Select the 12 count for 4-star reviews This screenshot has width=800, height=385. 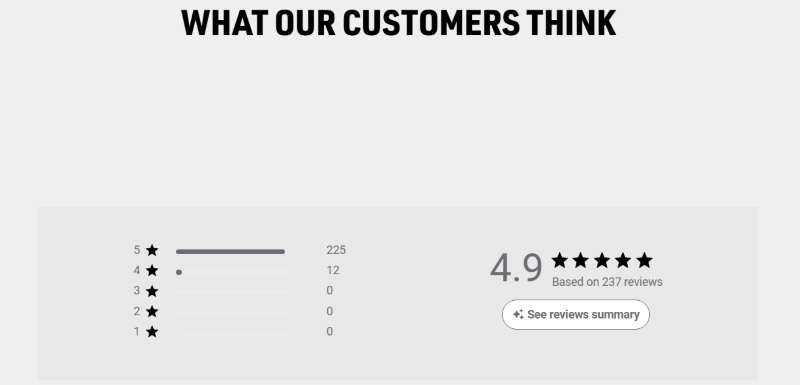click(x=333, y=271)
